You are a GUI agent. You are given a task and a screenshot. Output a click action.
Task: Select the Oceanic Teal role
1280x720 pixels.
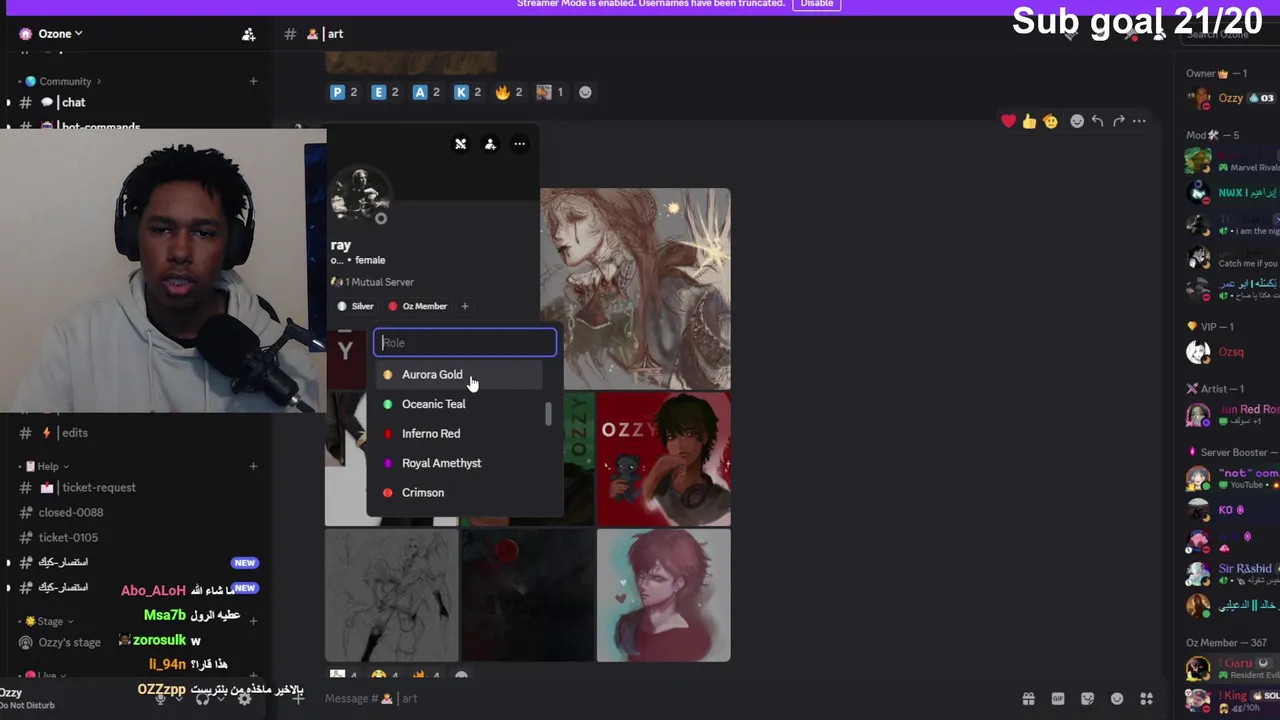[x=459, y=404]
